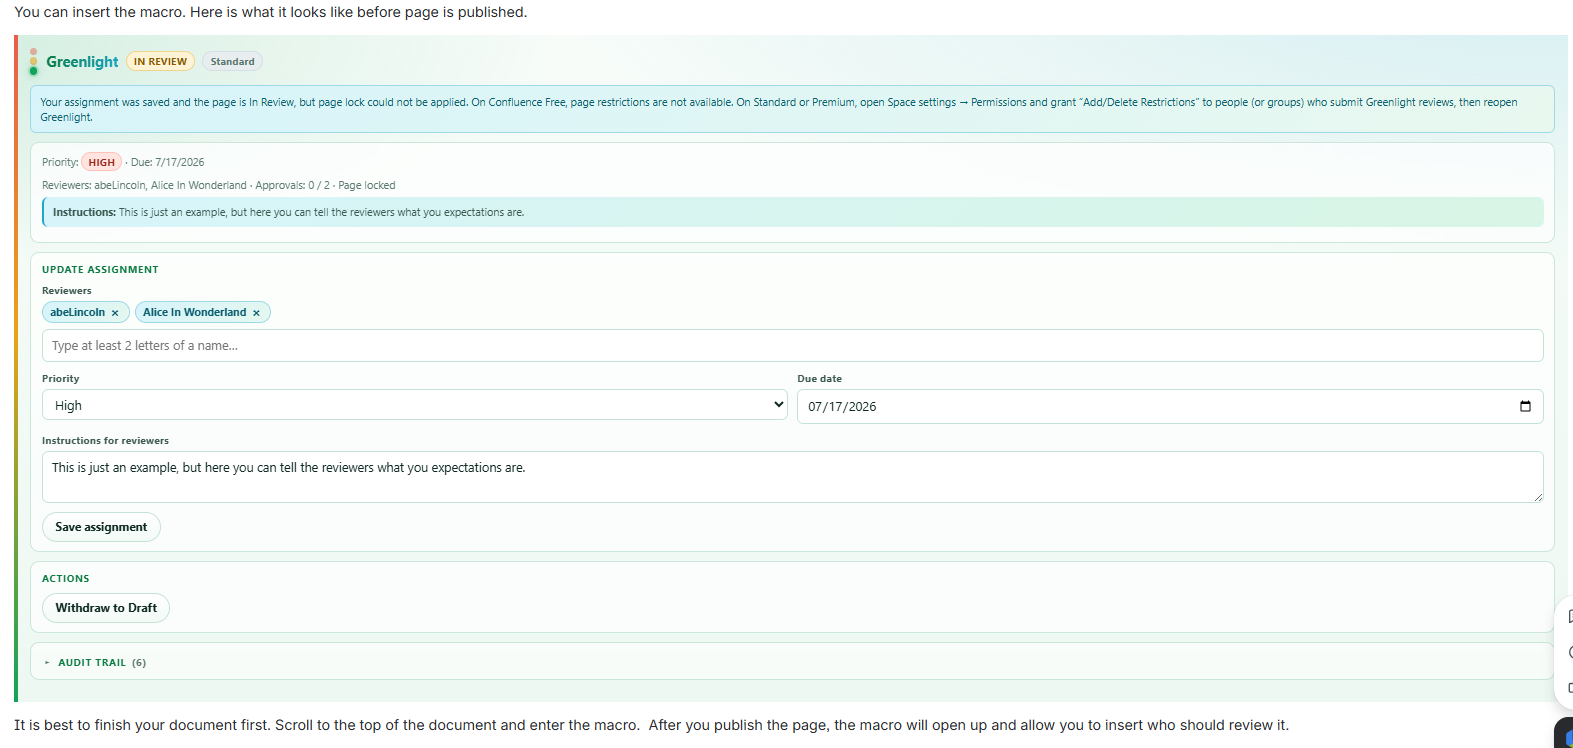The image size is (1573, 748).
Task: Click the Due date field 07/17/2026
Action: [1170, 406]
